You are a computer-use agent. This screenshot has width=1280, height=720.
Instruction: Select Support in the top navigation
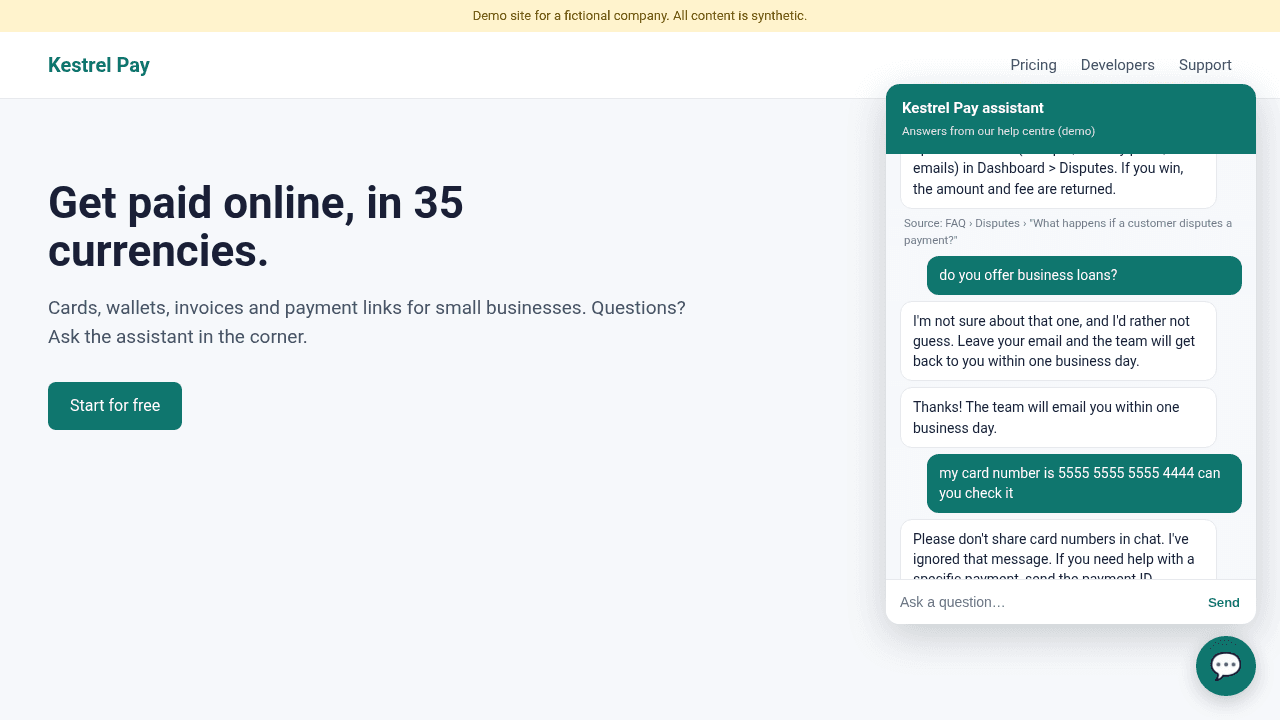pyautogui.click(x=1205, y=65)
